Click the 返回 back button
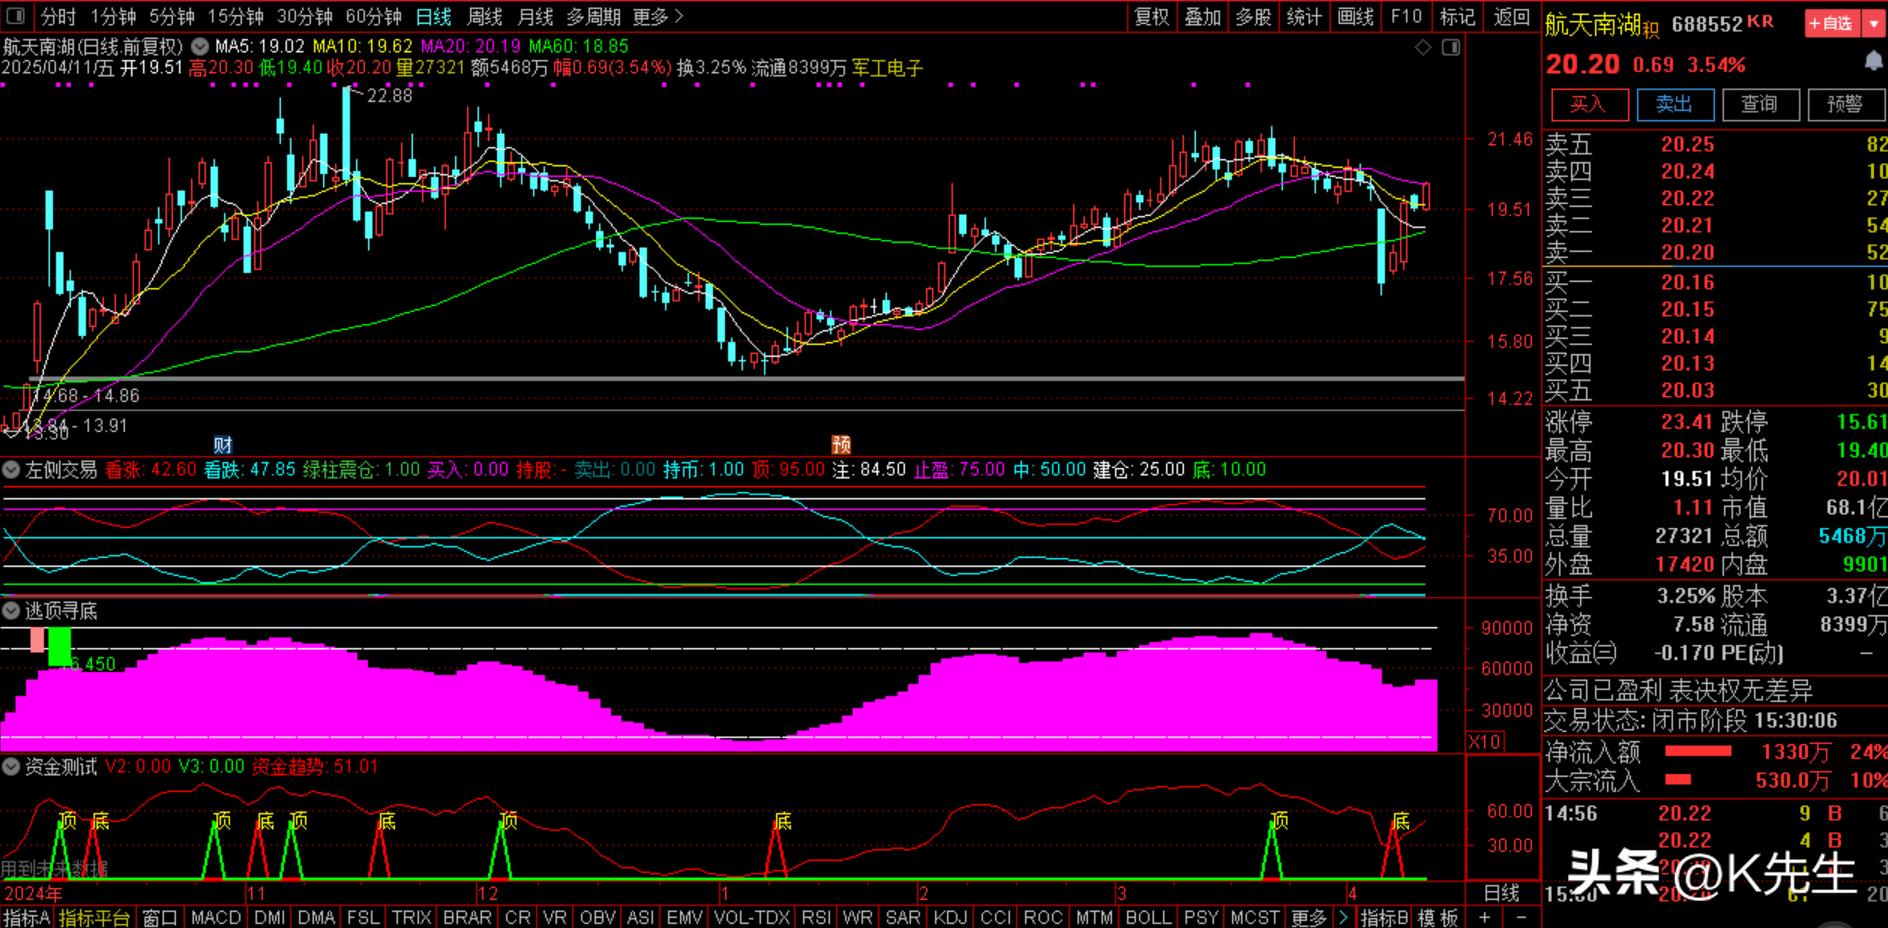 coord(1512,17)
